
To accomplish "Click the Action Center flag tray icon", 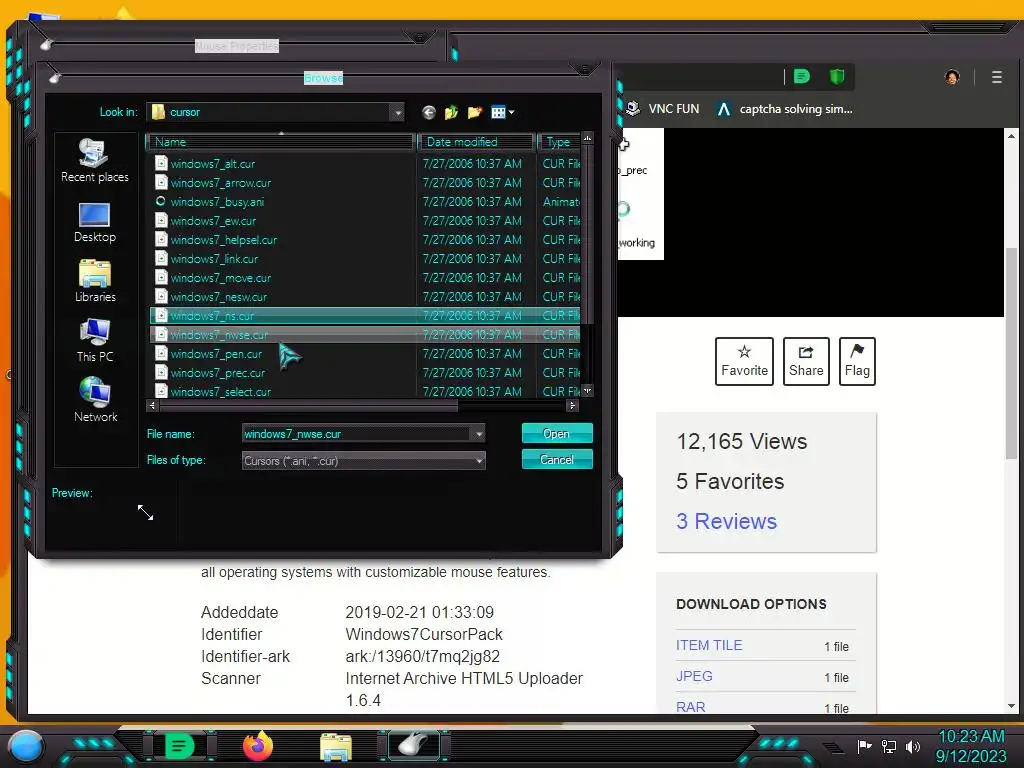I will click(x=865, y=746).
